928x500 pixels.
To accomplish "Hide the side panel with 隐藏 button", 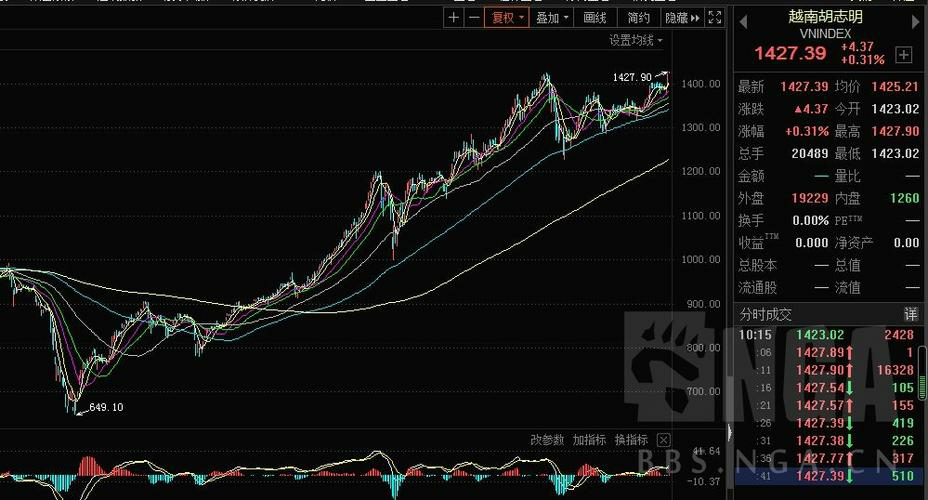I will pyautogui.click(x=682, y=18).
